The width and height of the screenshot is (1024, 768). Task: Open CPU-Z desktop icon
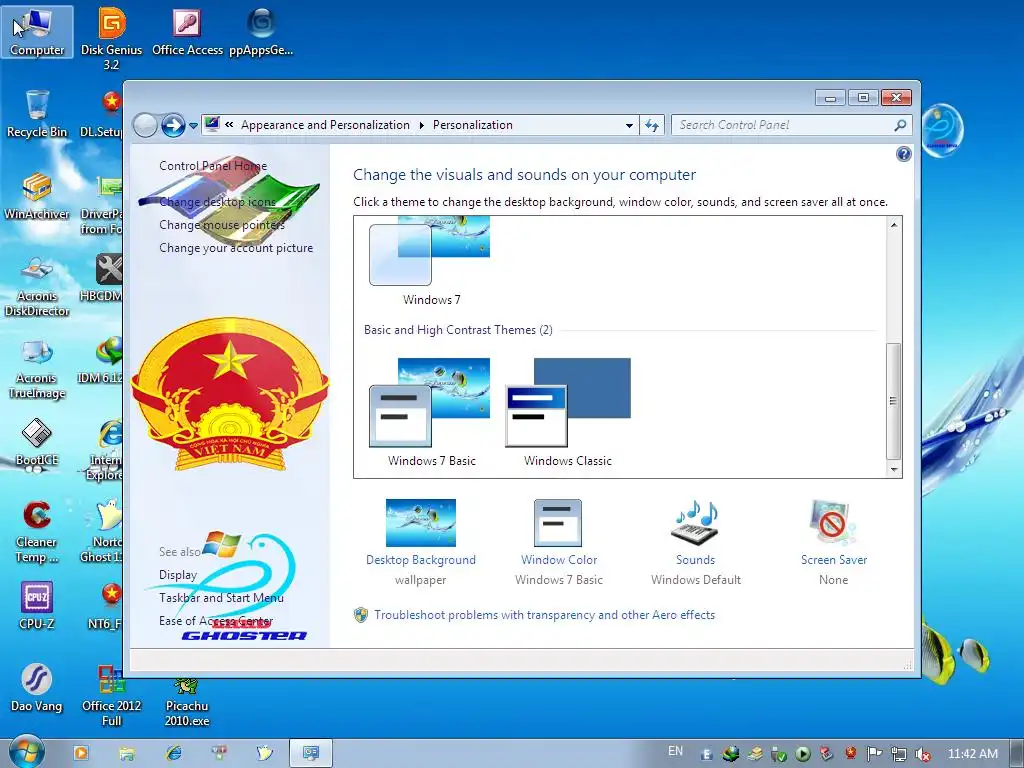(x=37, y=606)
